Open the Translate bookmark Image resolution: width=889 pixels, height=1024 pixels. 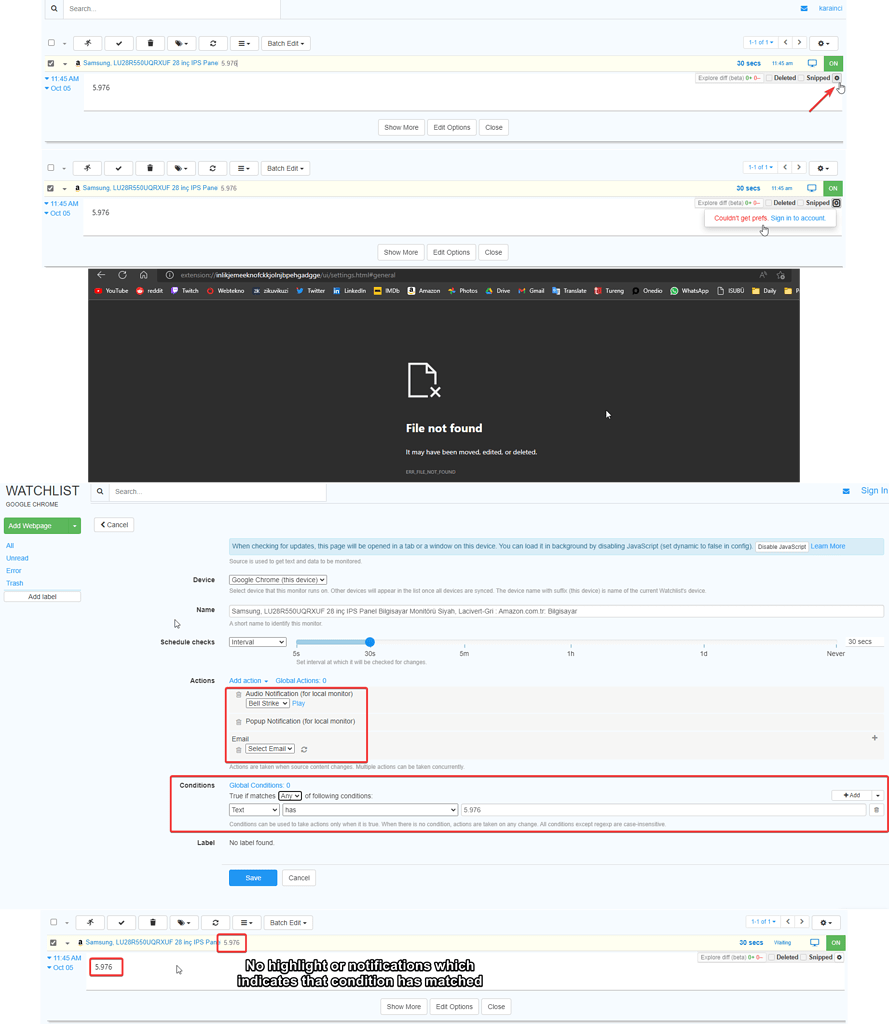569,291
